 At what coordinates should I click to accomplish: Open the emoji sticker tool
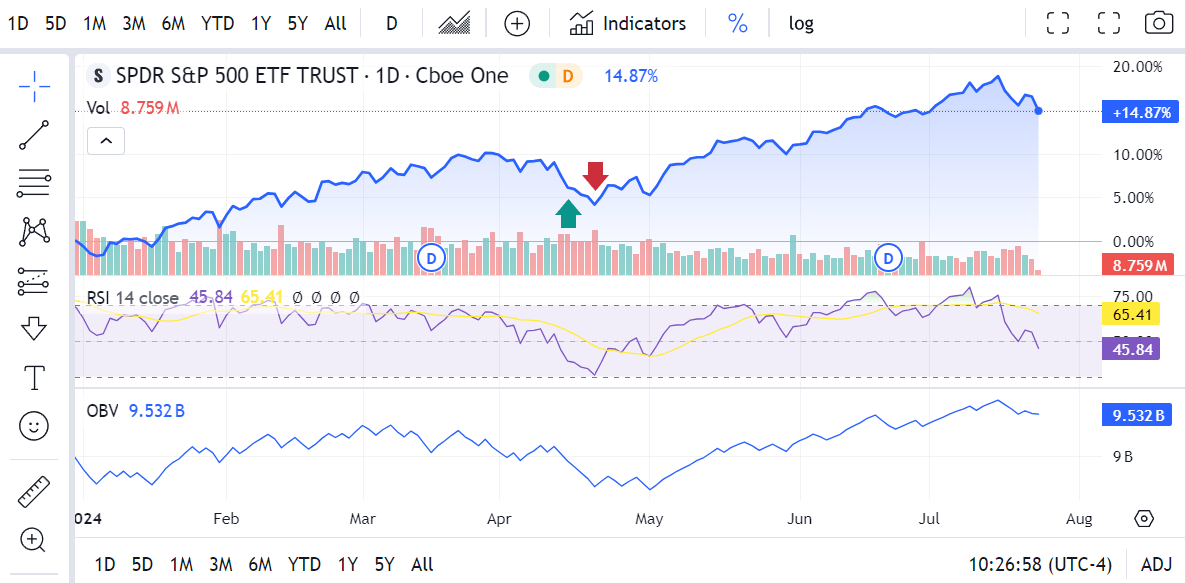34,426
